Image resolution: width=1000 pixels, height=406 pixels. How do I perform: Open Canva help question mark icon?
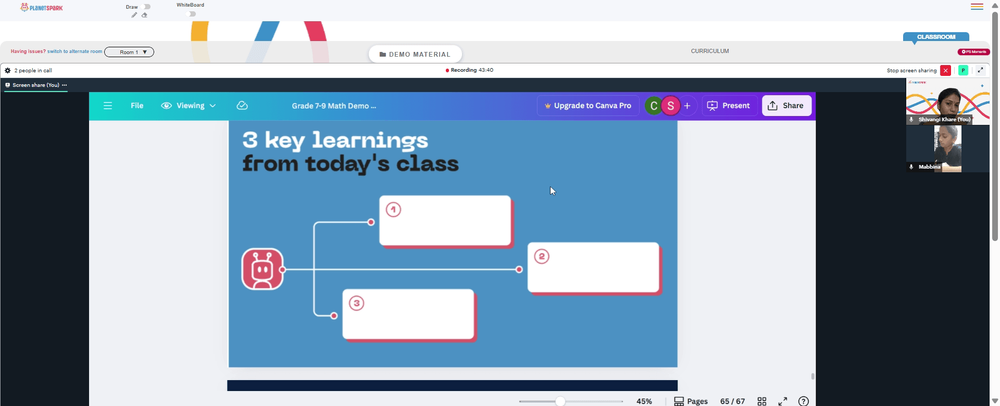(804, 402)
